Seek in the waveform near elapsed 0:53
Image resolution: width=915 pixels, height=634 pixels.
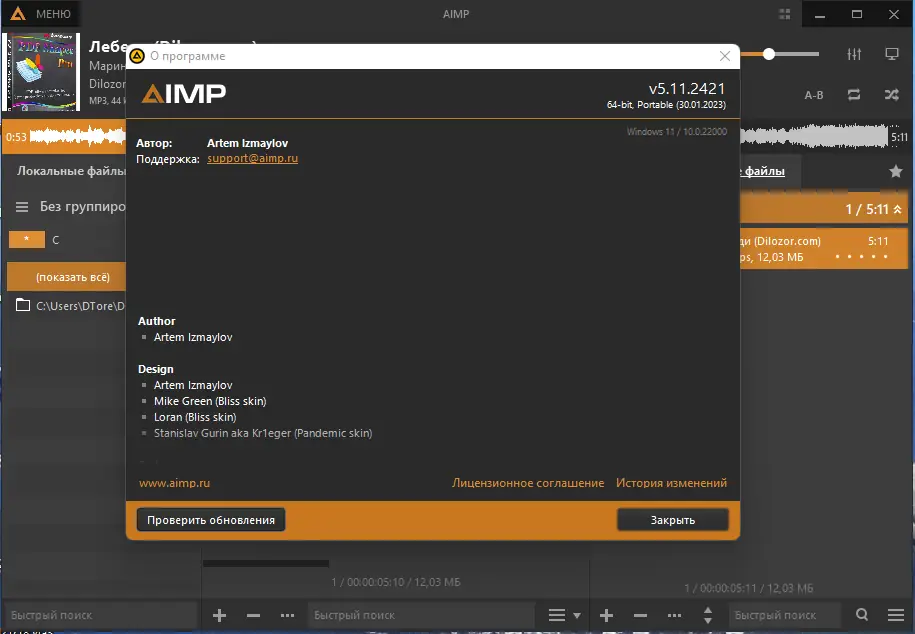click(77, 137)
